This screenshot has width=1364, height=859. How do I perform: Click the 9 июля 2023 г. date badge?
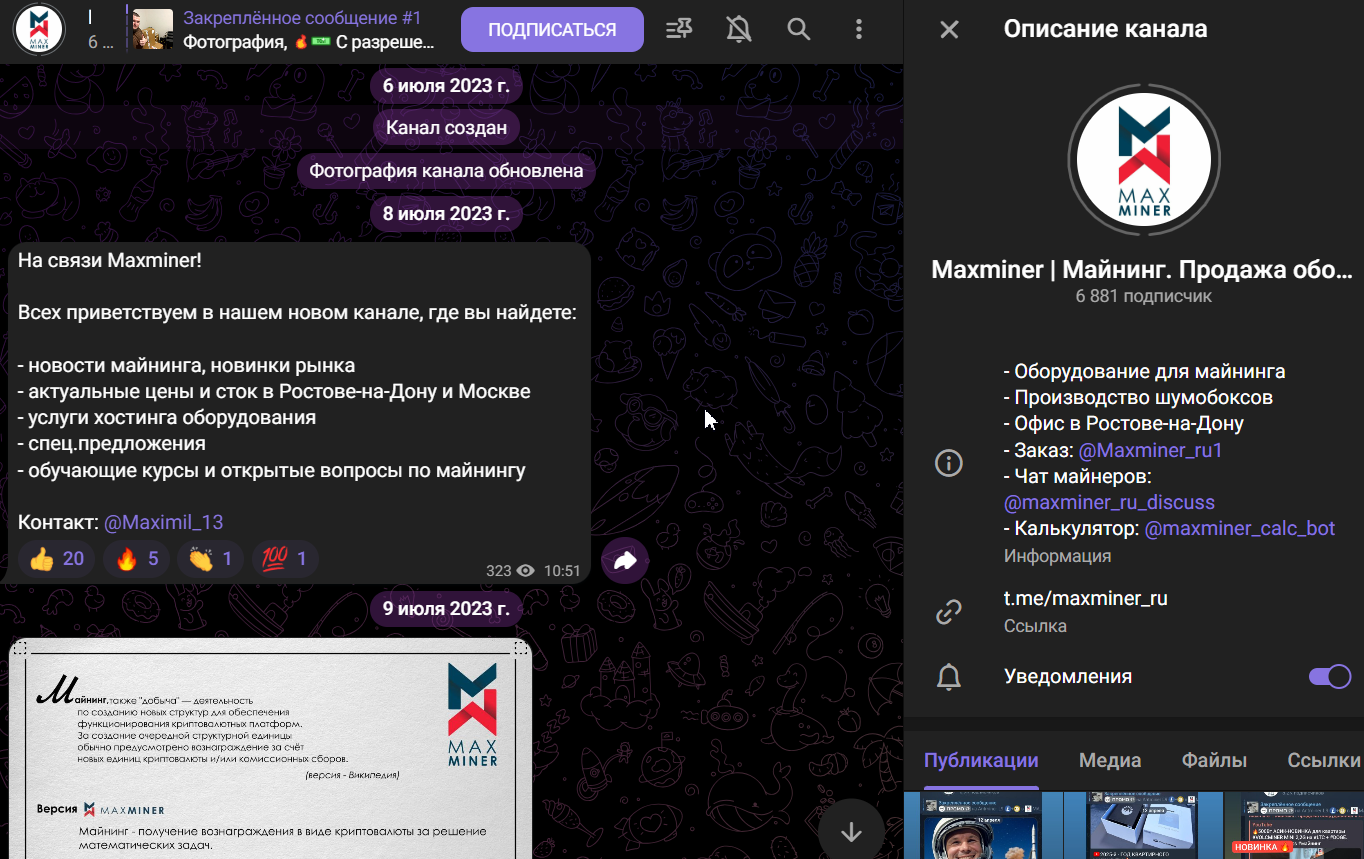click(x=446, y=608)
